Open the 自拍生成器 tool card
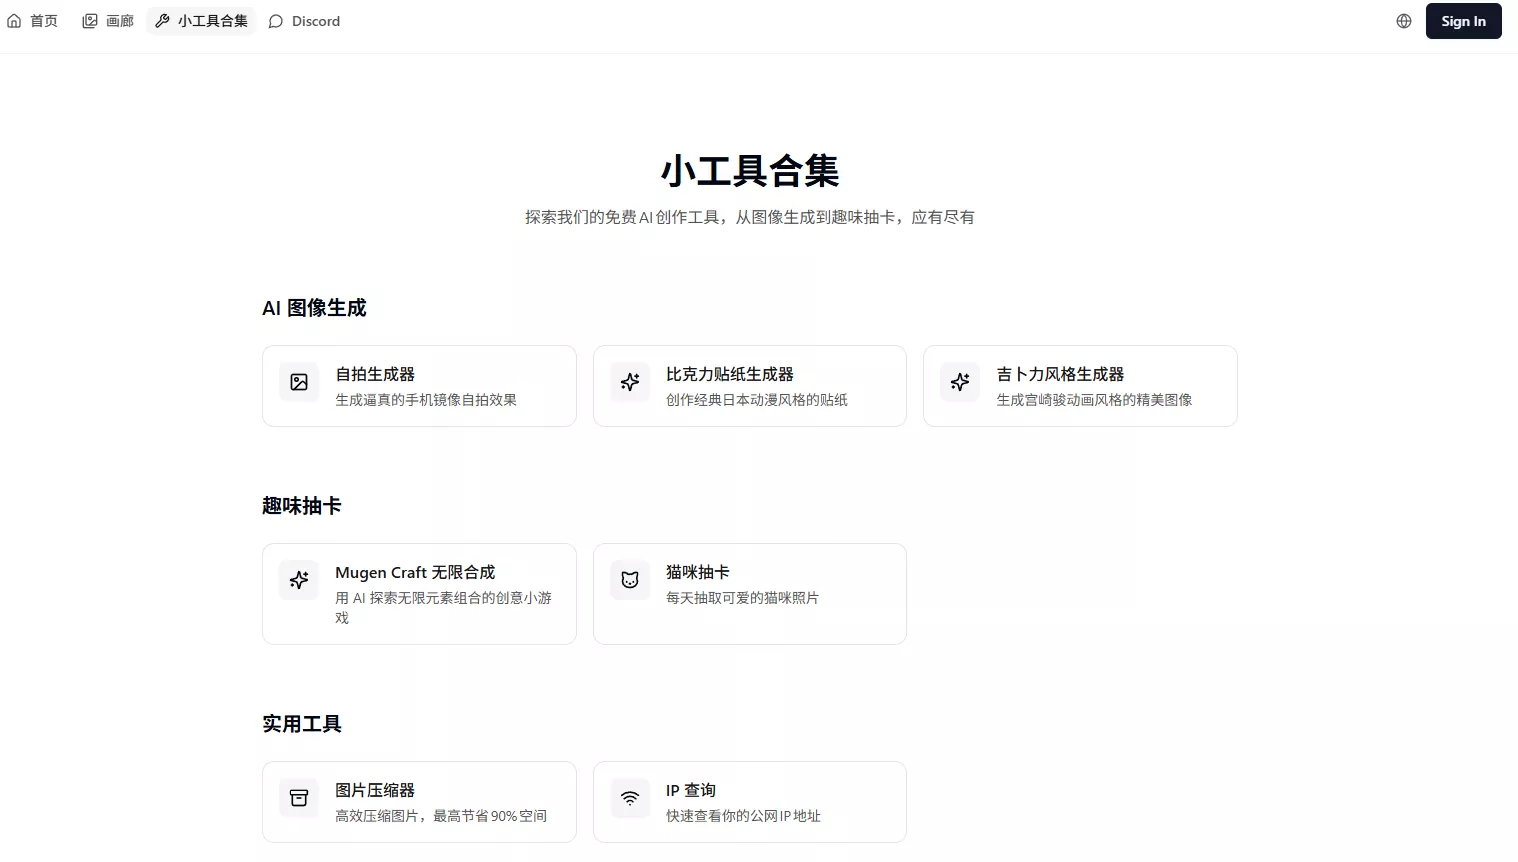Image resolution: width=1518 pixels, height=862 pixels. pos(419,386)
